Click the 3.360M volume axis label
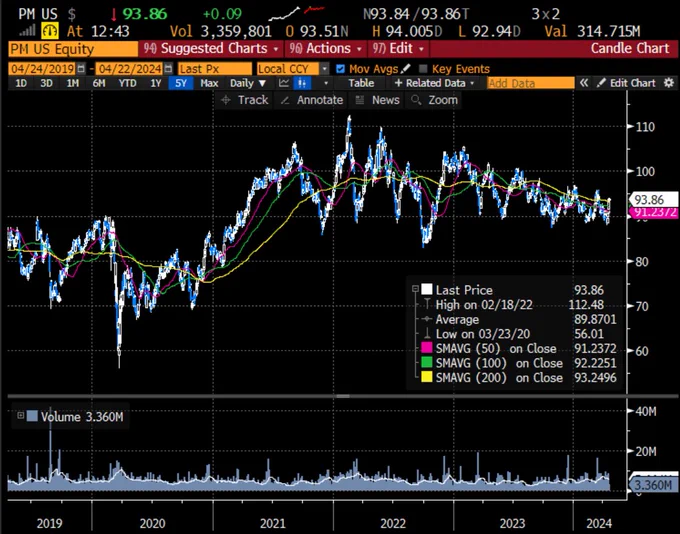 click(654, 485)
